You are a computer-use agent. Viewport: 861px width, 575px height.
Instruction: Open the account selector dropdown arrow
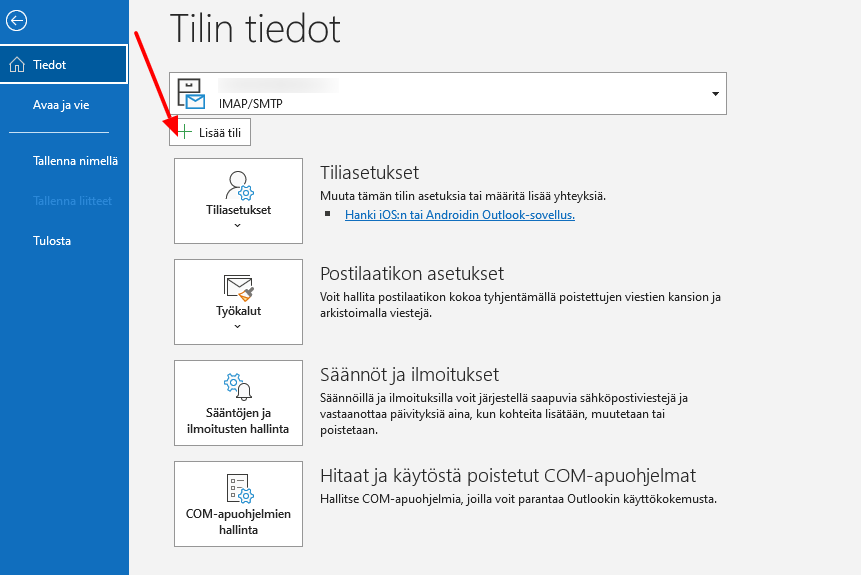pyautogui.click(x=715, y=94)
